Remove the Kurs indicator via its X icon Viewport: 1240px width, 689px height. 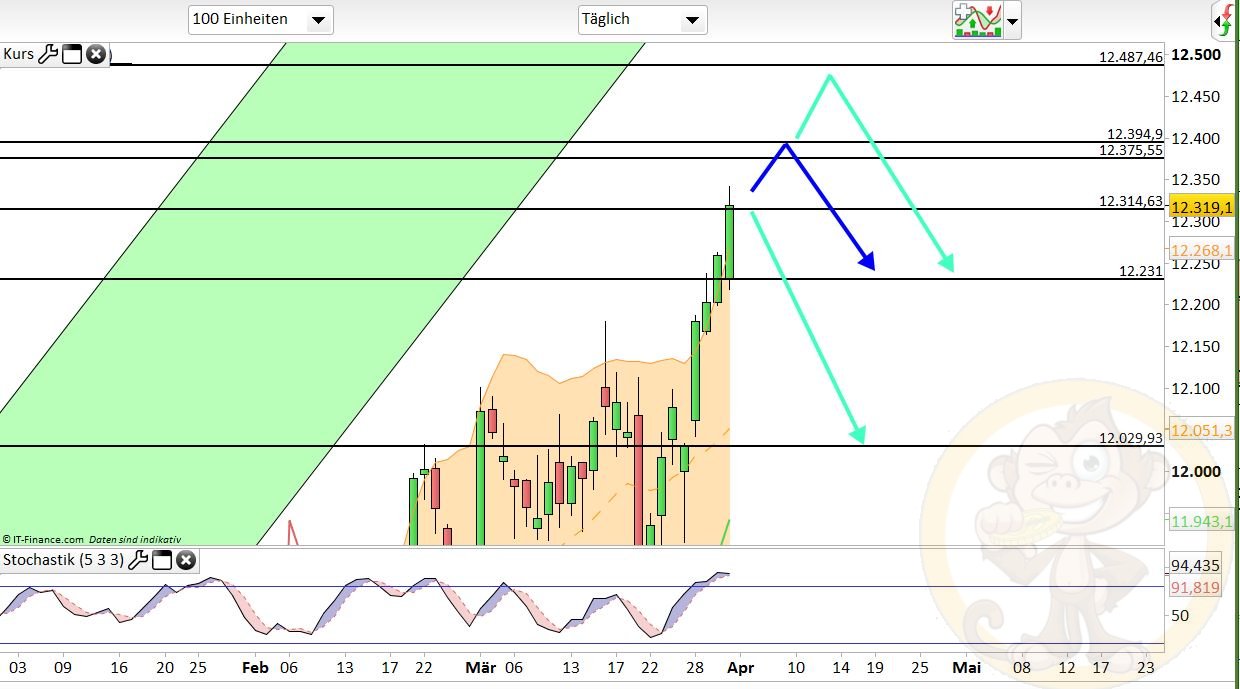tap(95, 55)
